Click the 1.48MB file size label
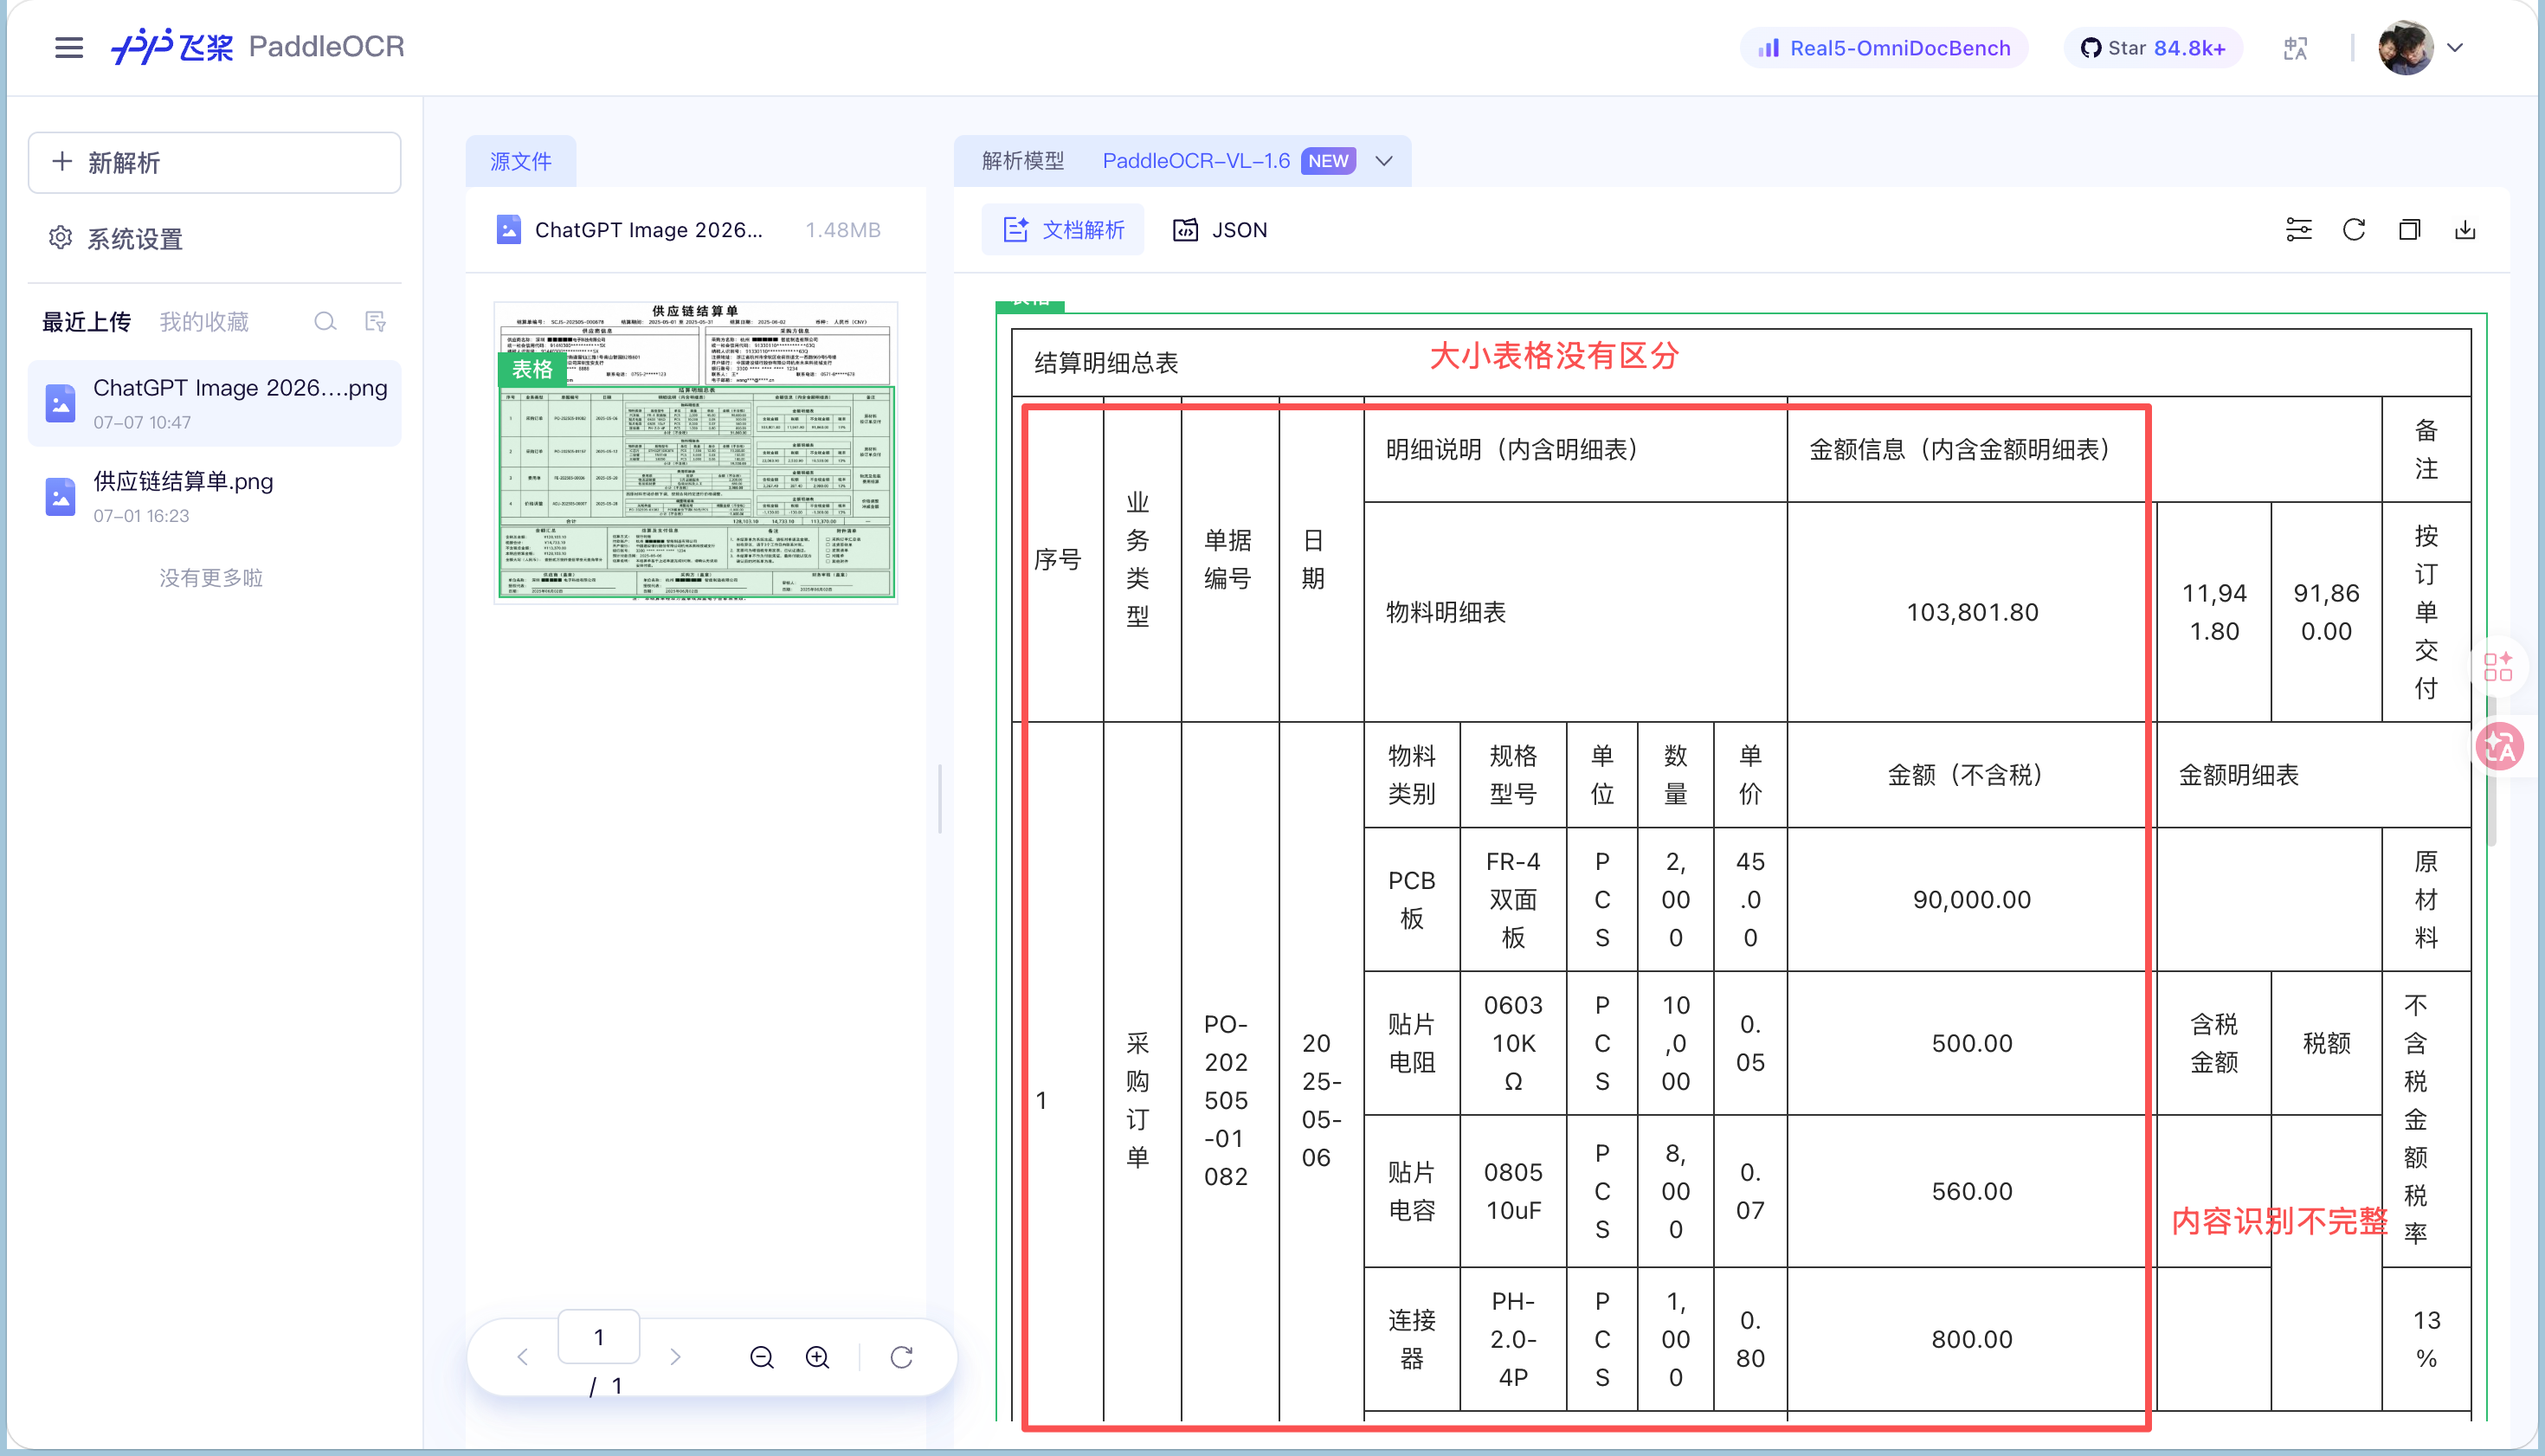Screen dimensions: 2545x1456 pos(843,230)
